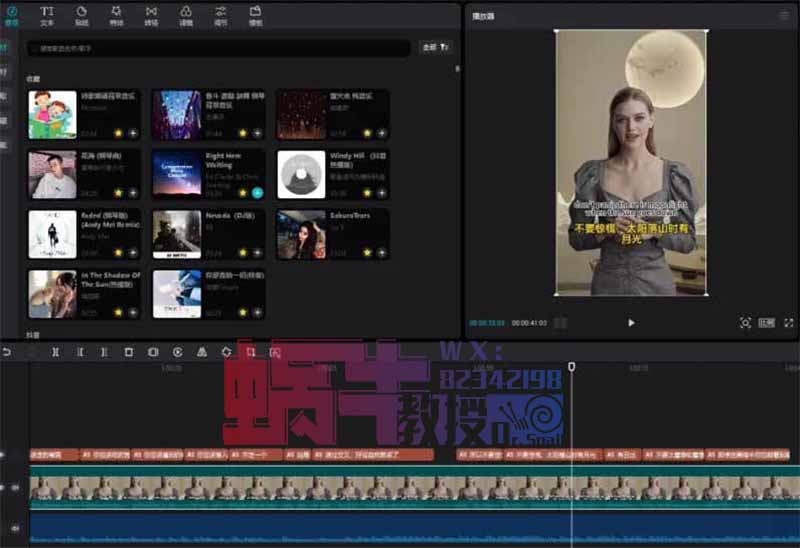
Task: Expand the 全部 filter dropdown
Action: point(435,47)
